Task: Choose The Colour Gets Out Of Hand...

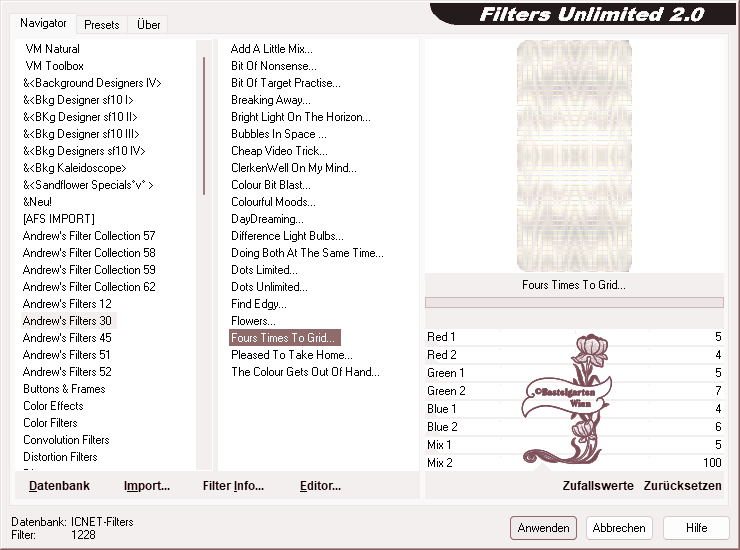Action: (305, 372)
